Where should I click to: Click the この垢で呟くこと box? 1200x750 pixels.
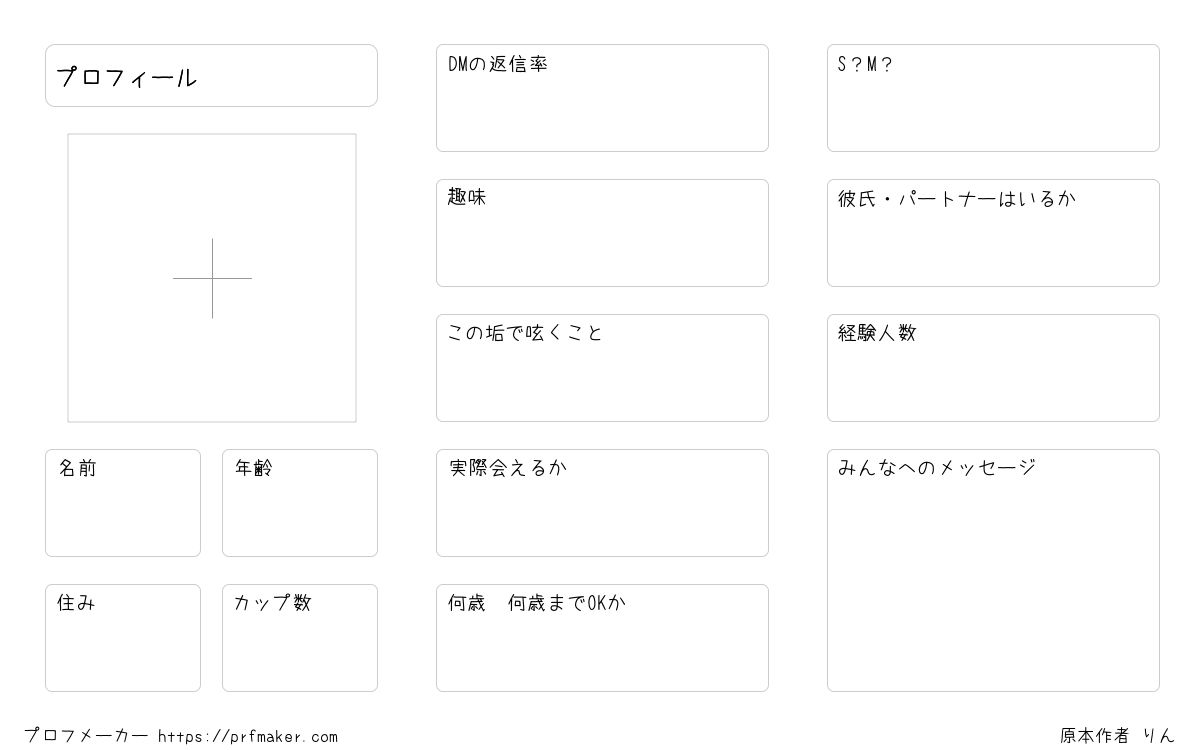(602, 368)
